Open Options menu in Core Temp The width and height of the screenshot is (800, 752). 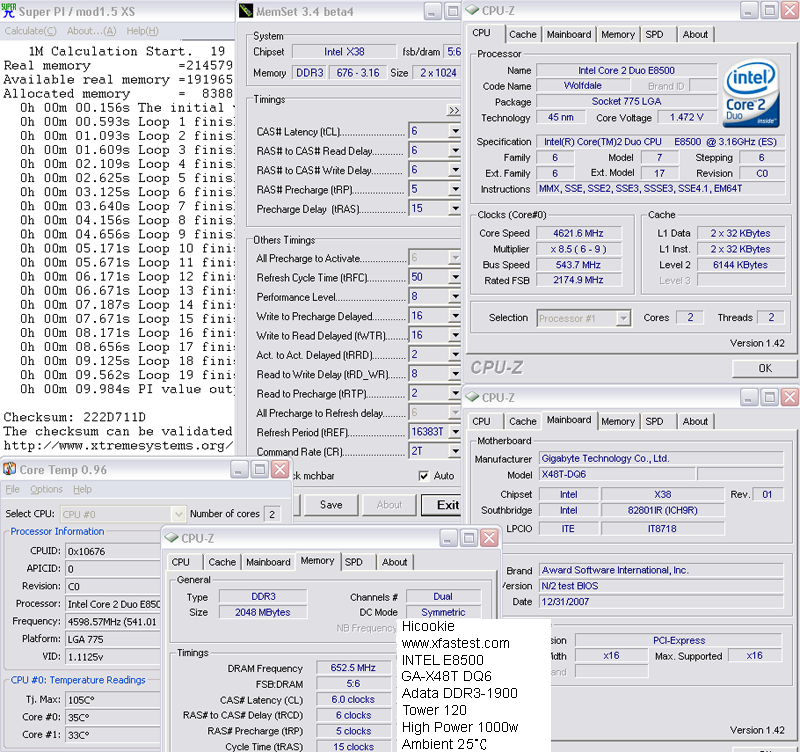point(46,489)
